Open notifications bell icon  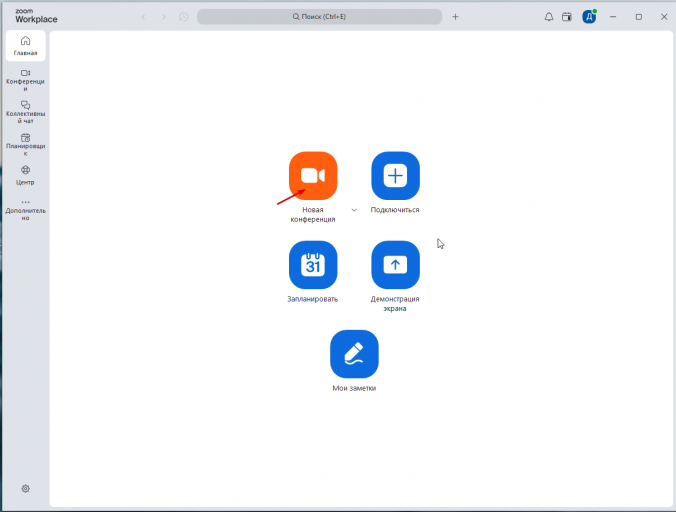(548, 17)
